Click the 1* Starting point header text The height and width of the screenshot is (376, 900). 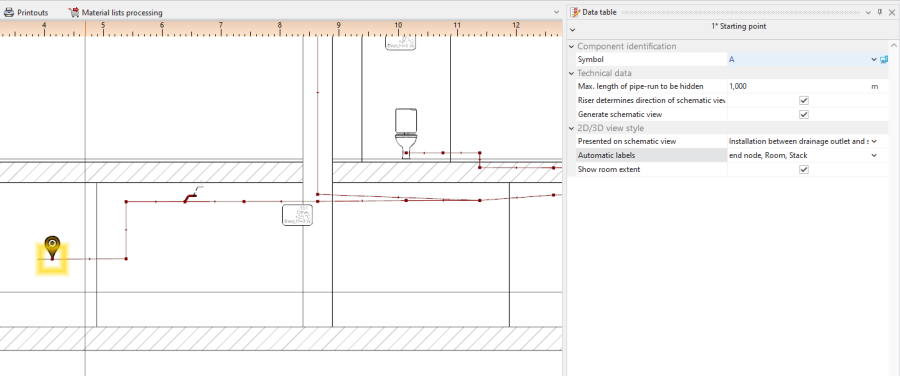(x=738, y=26)
